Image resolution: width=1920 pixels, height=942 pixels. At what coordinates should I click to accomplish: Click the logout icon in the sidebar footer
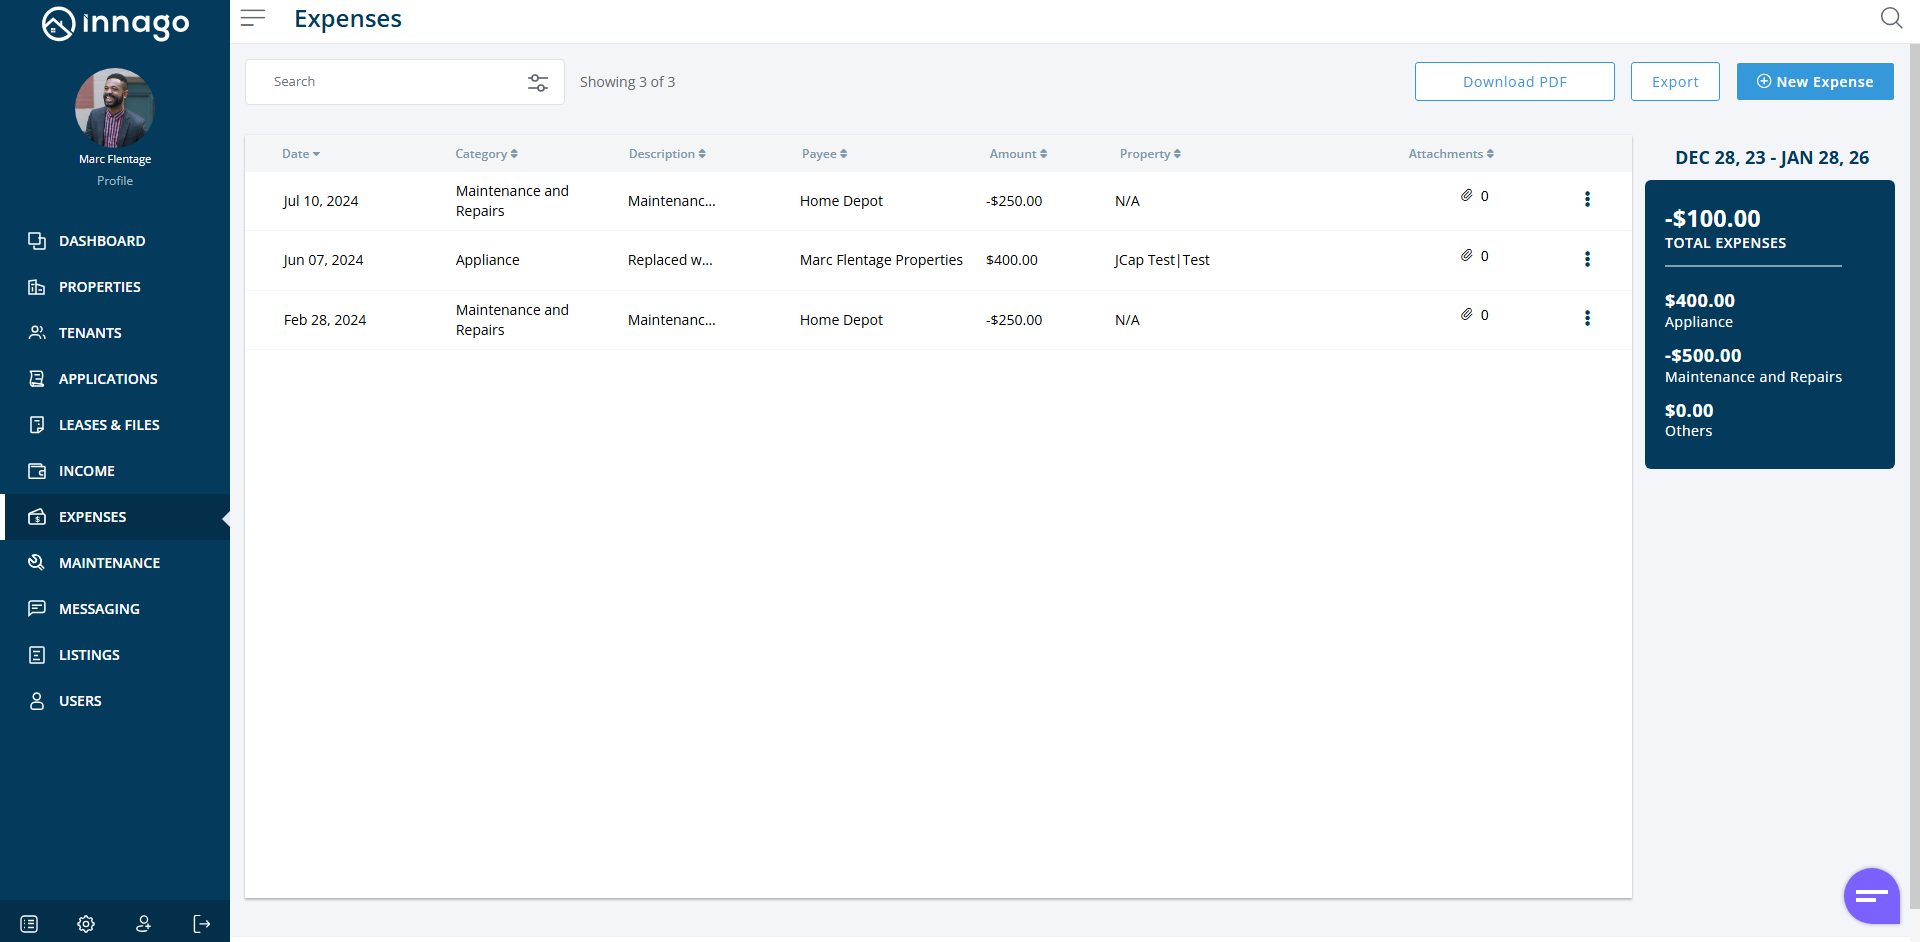pos(202,924)
